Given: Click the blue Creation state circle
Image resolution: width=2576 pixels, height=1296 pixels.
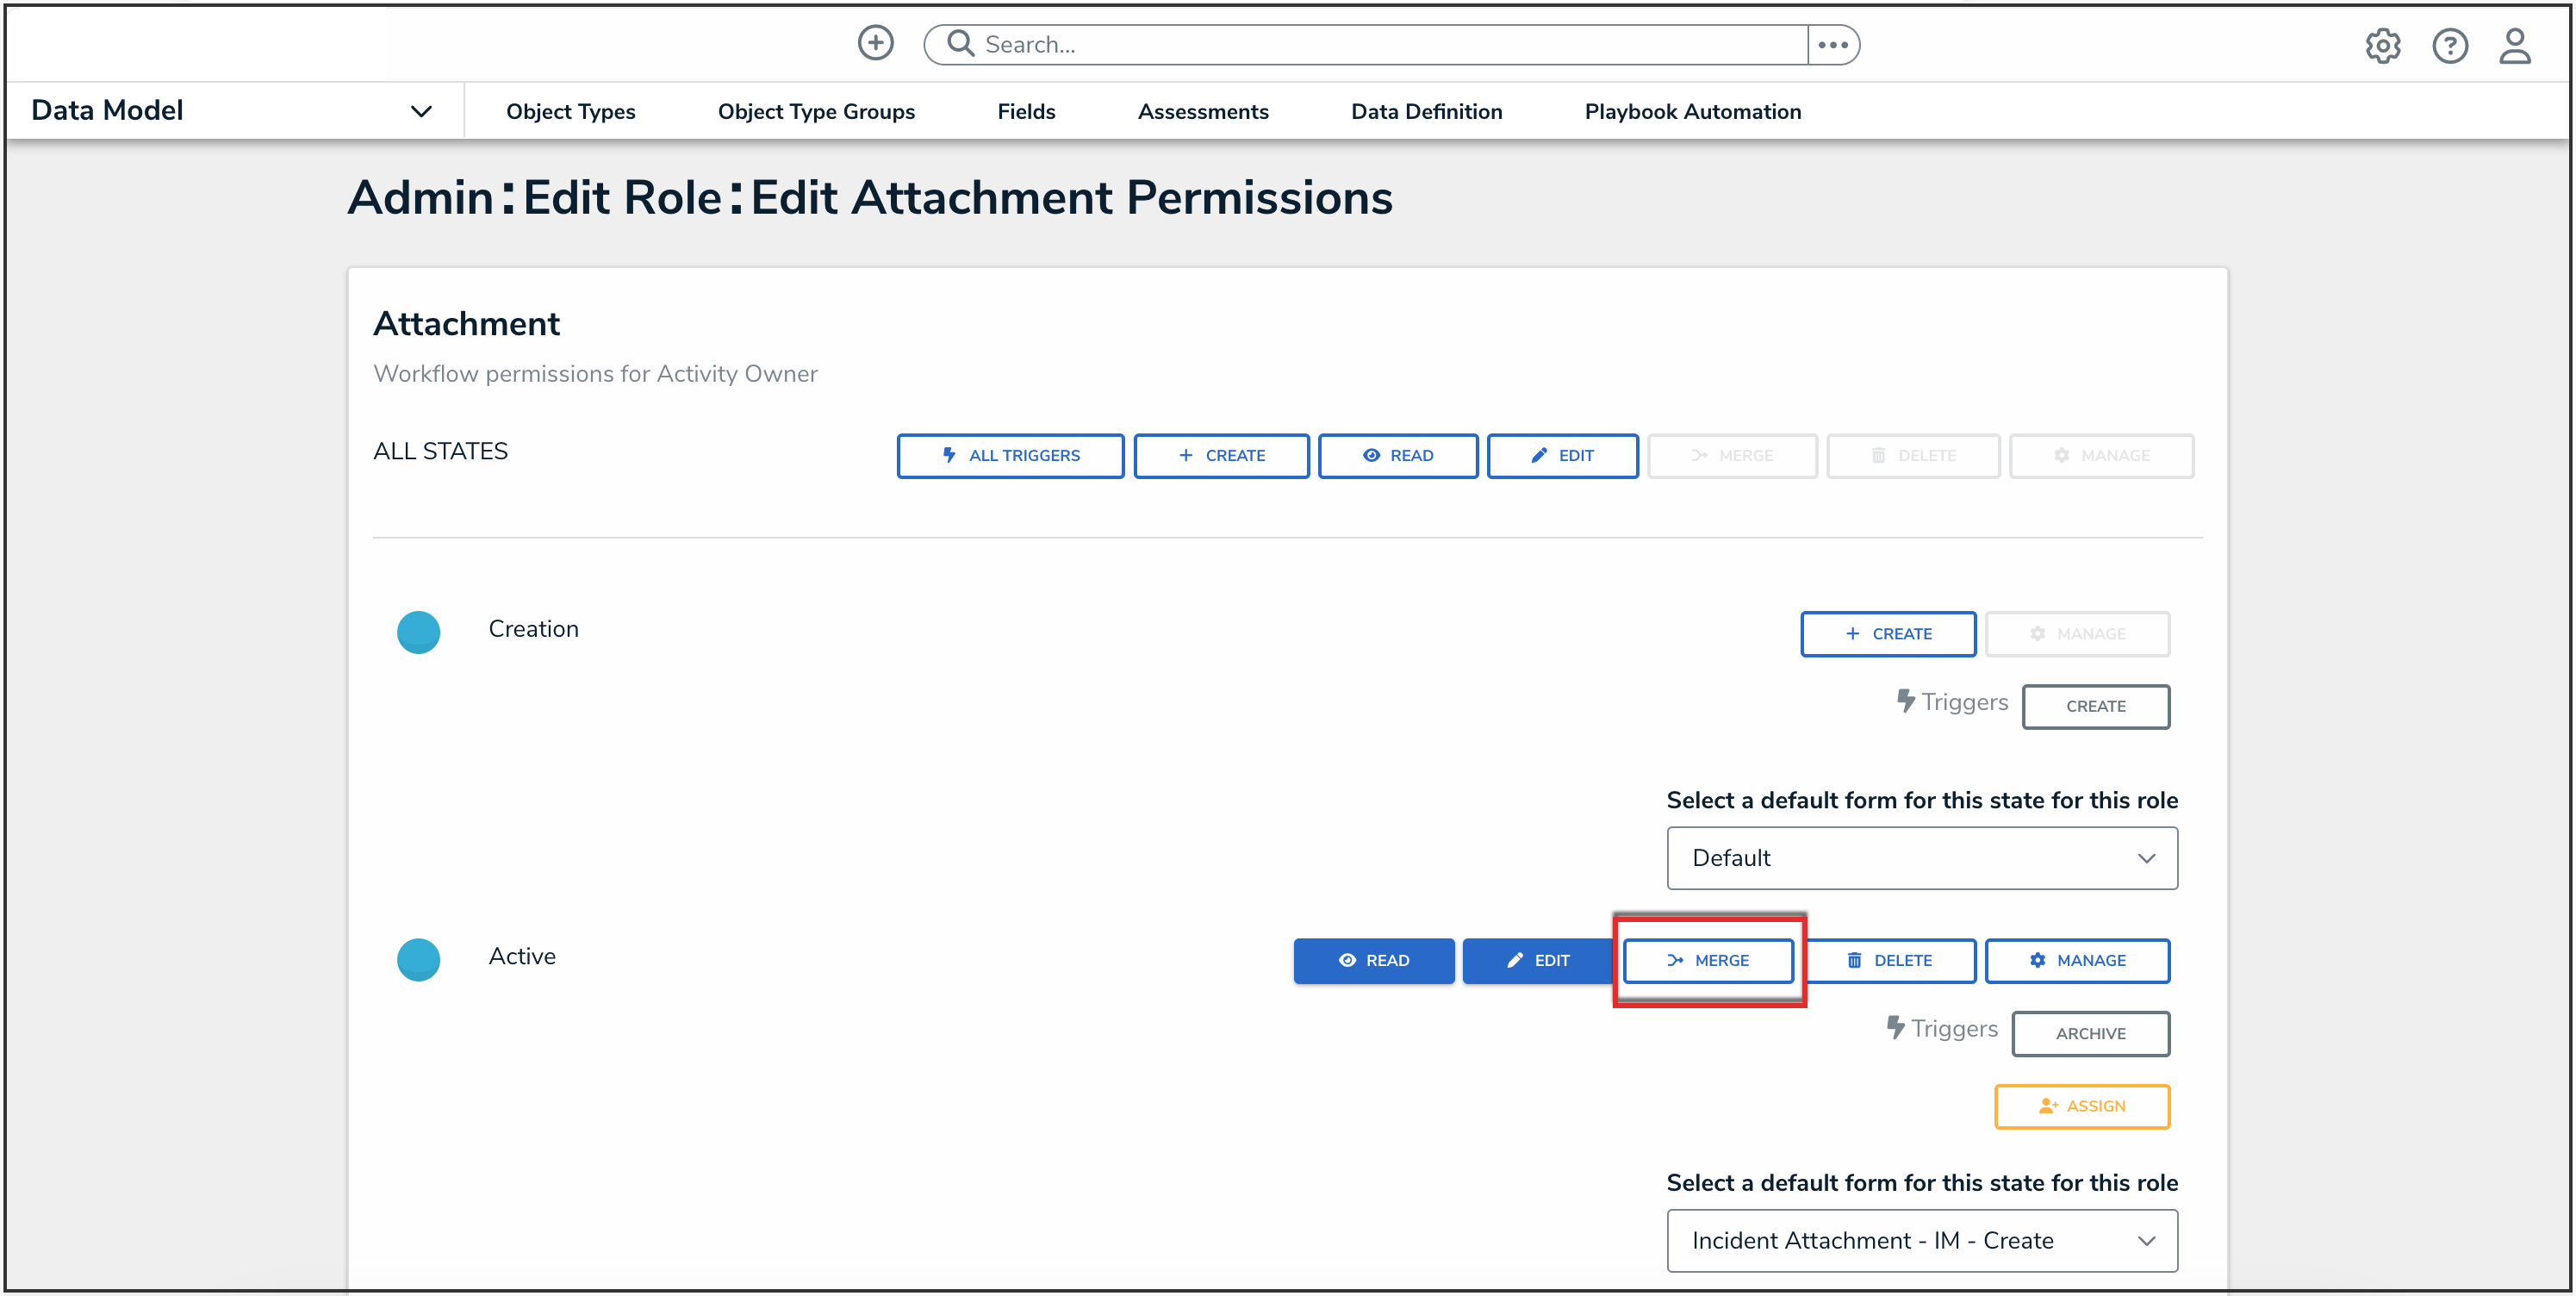Looking at the screenshot, I should [x=418, y=632].
